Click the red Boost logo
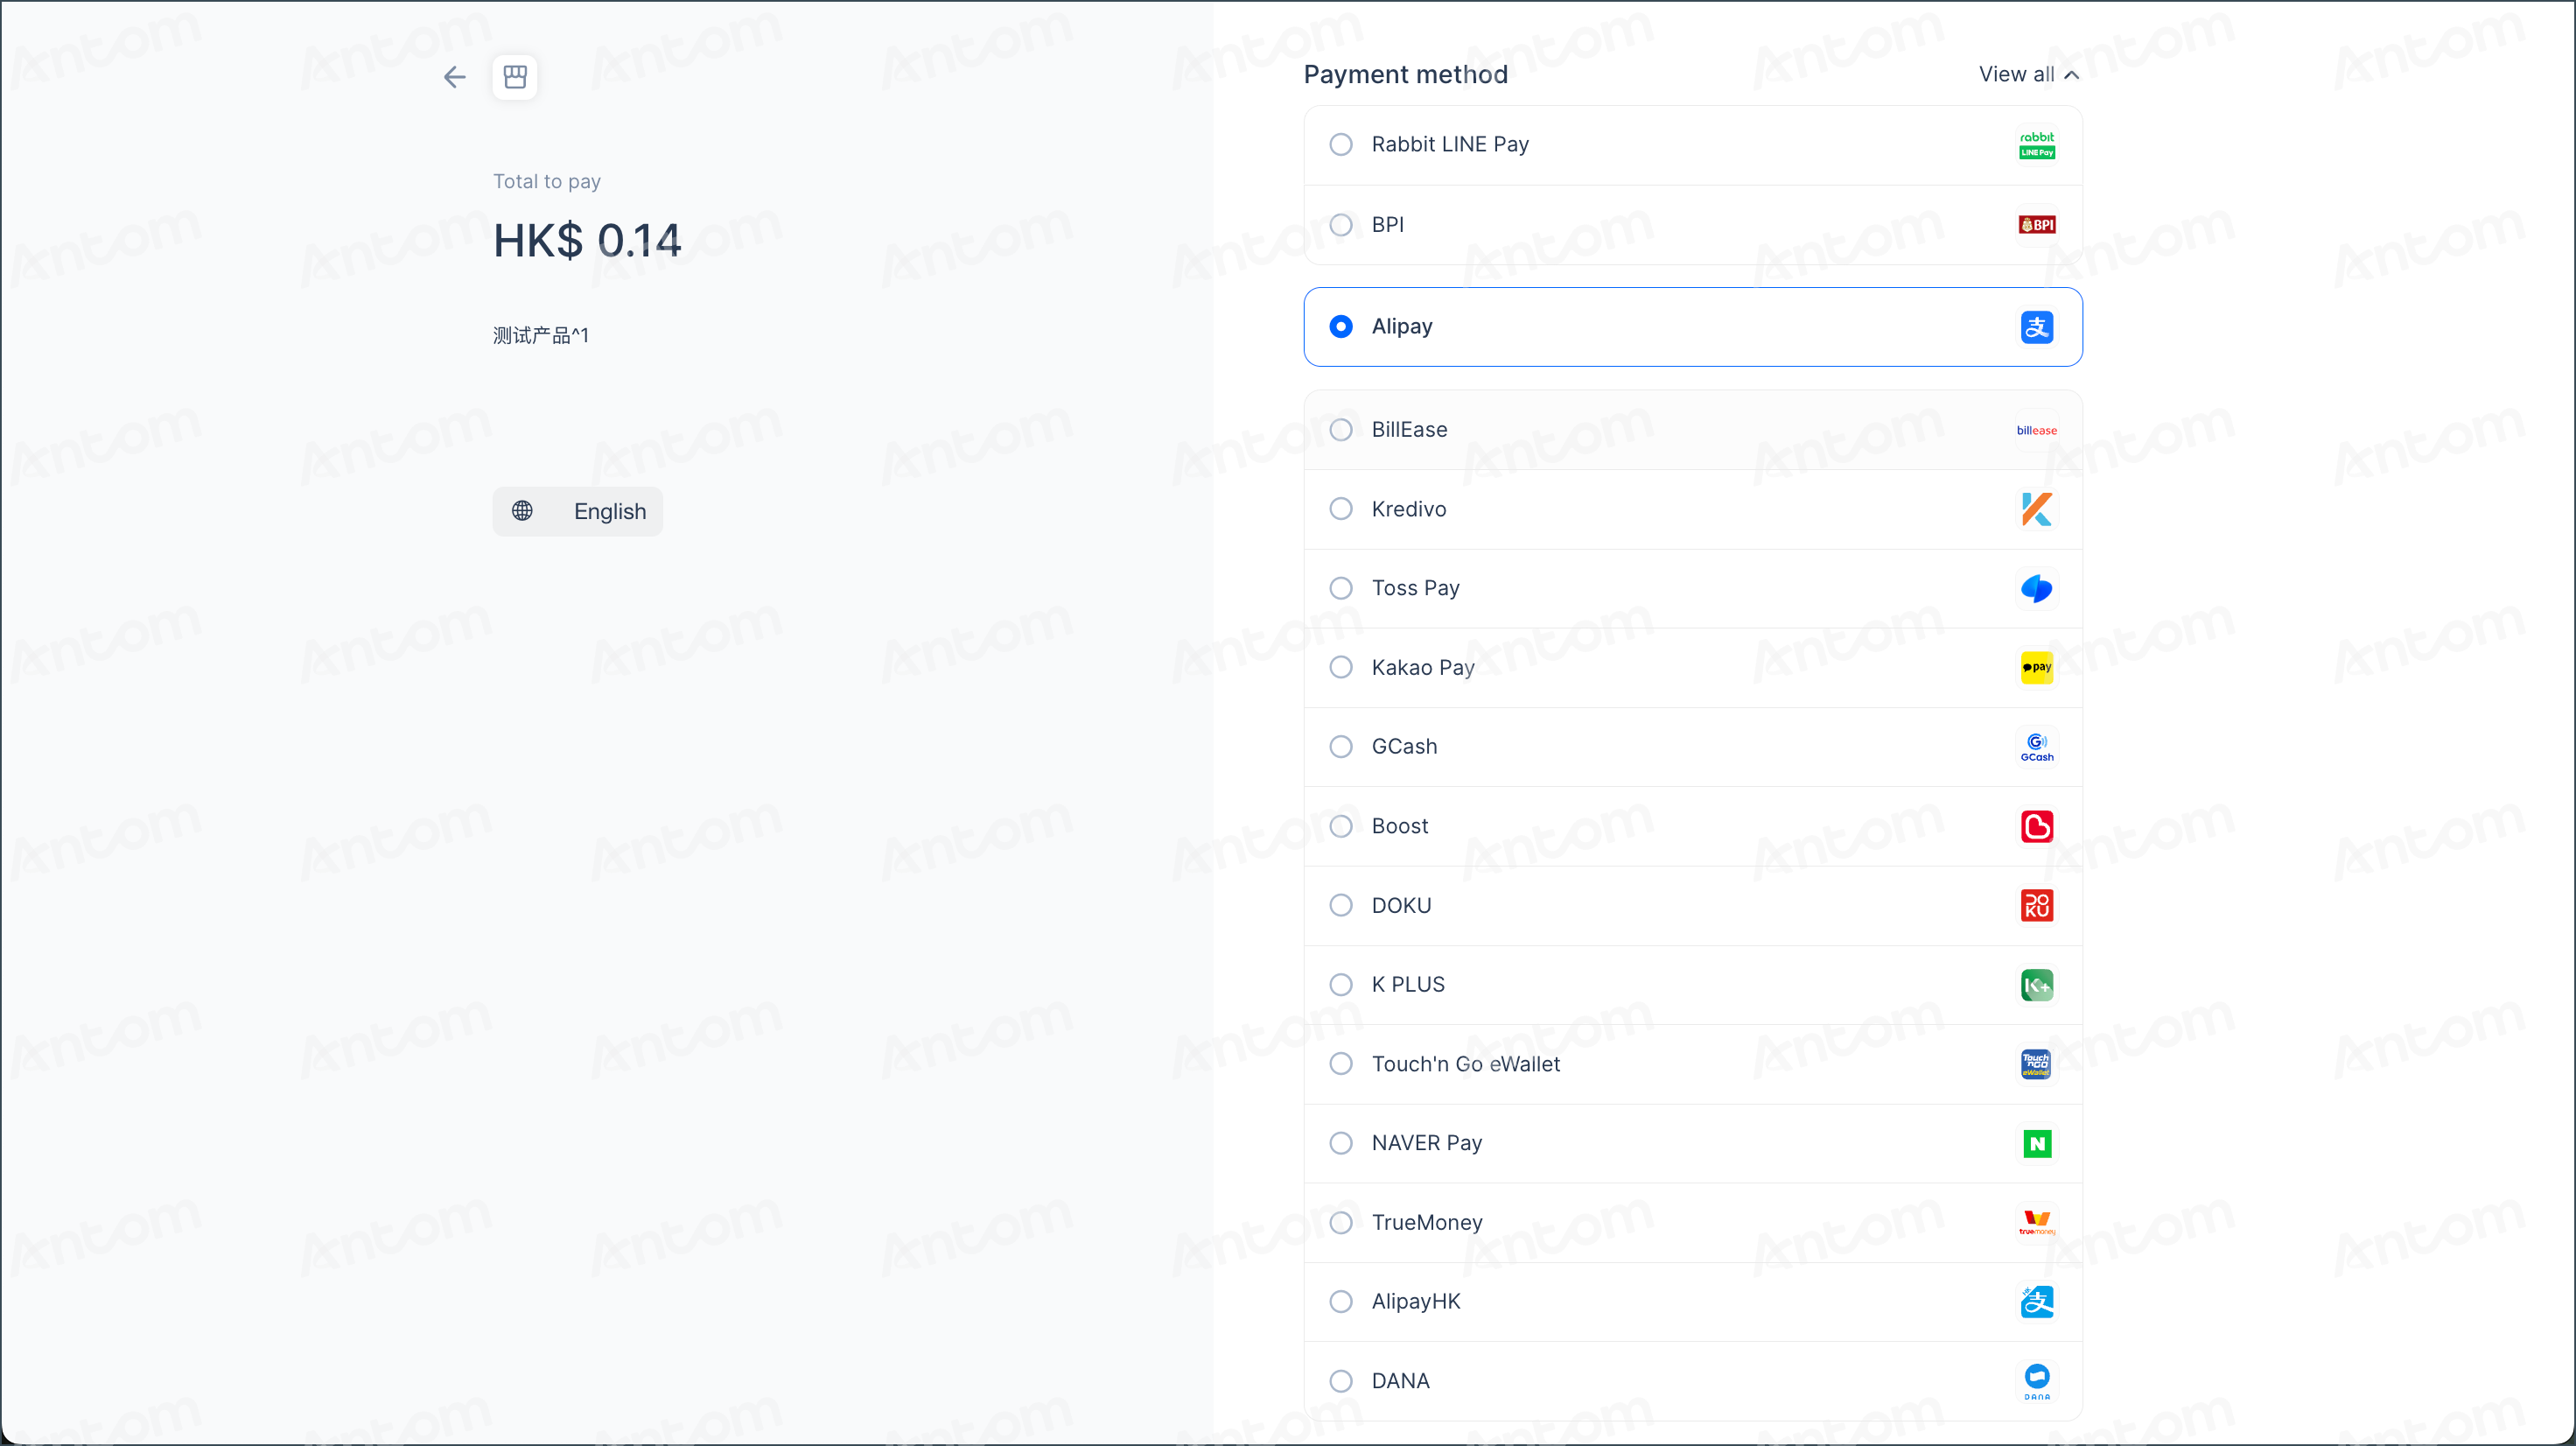This screenshot has width=2576, height=1446. point(2036,826)
